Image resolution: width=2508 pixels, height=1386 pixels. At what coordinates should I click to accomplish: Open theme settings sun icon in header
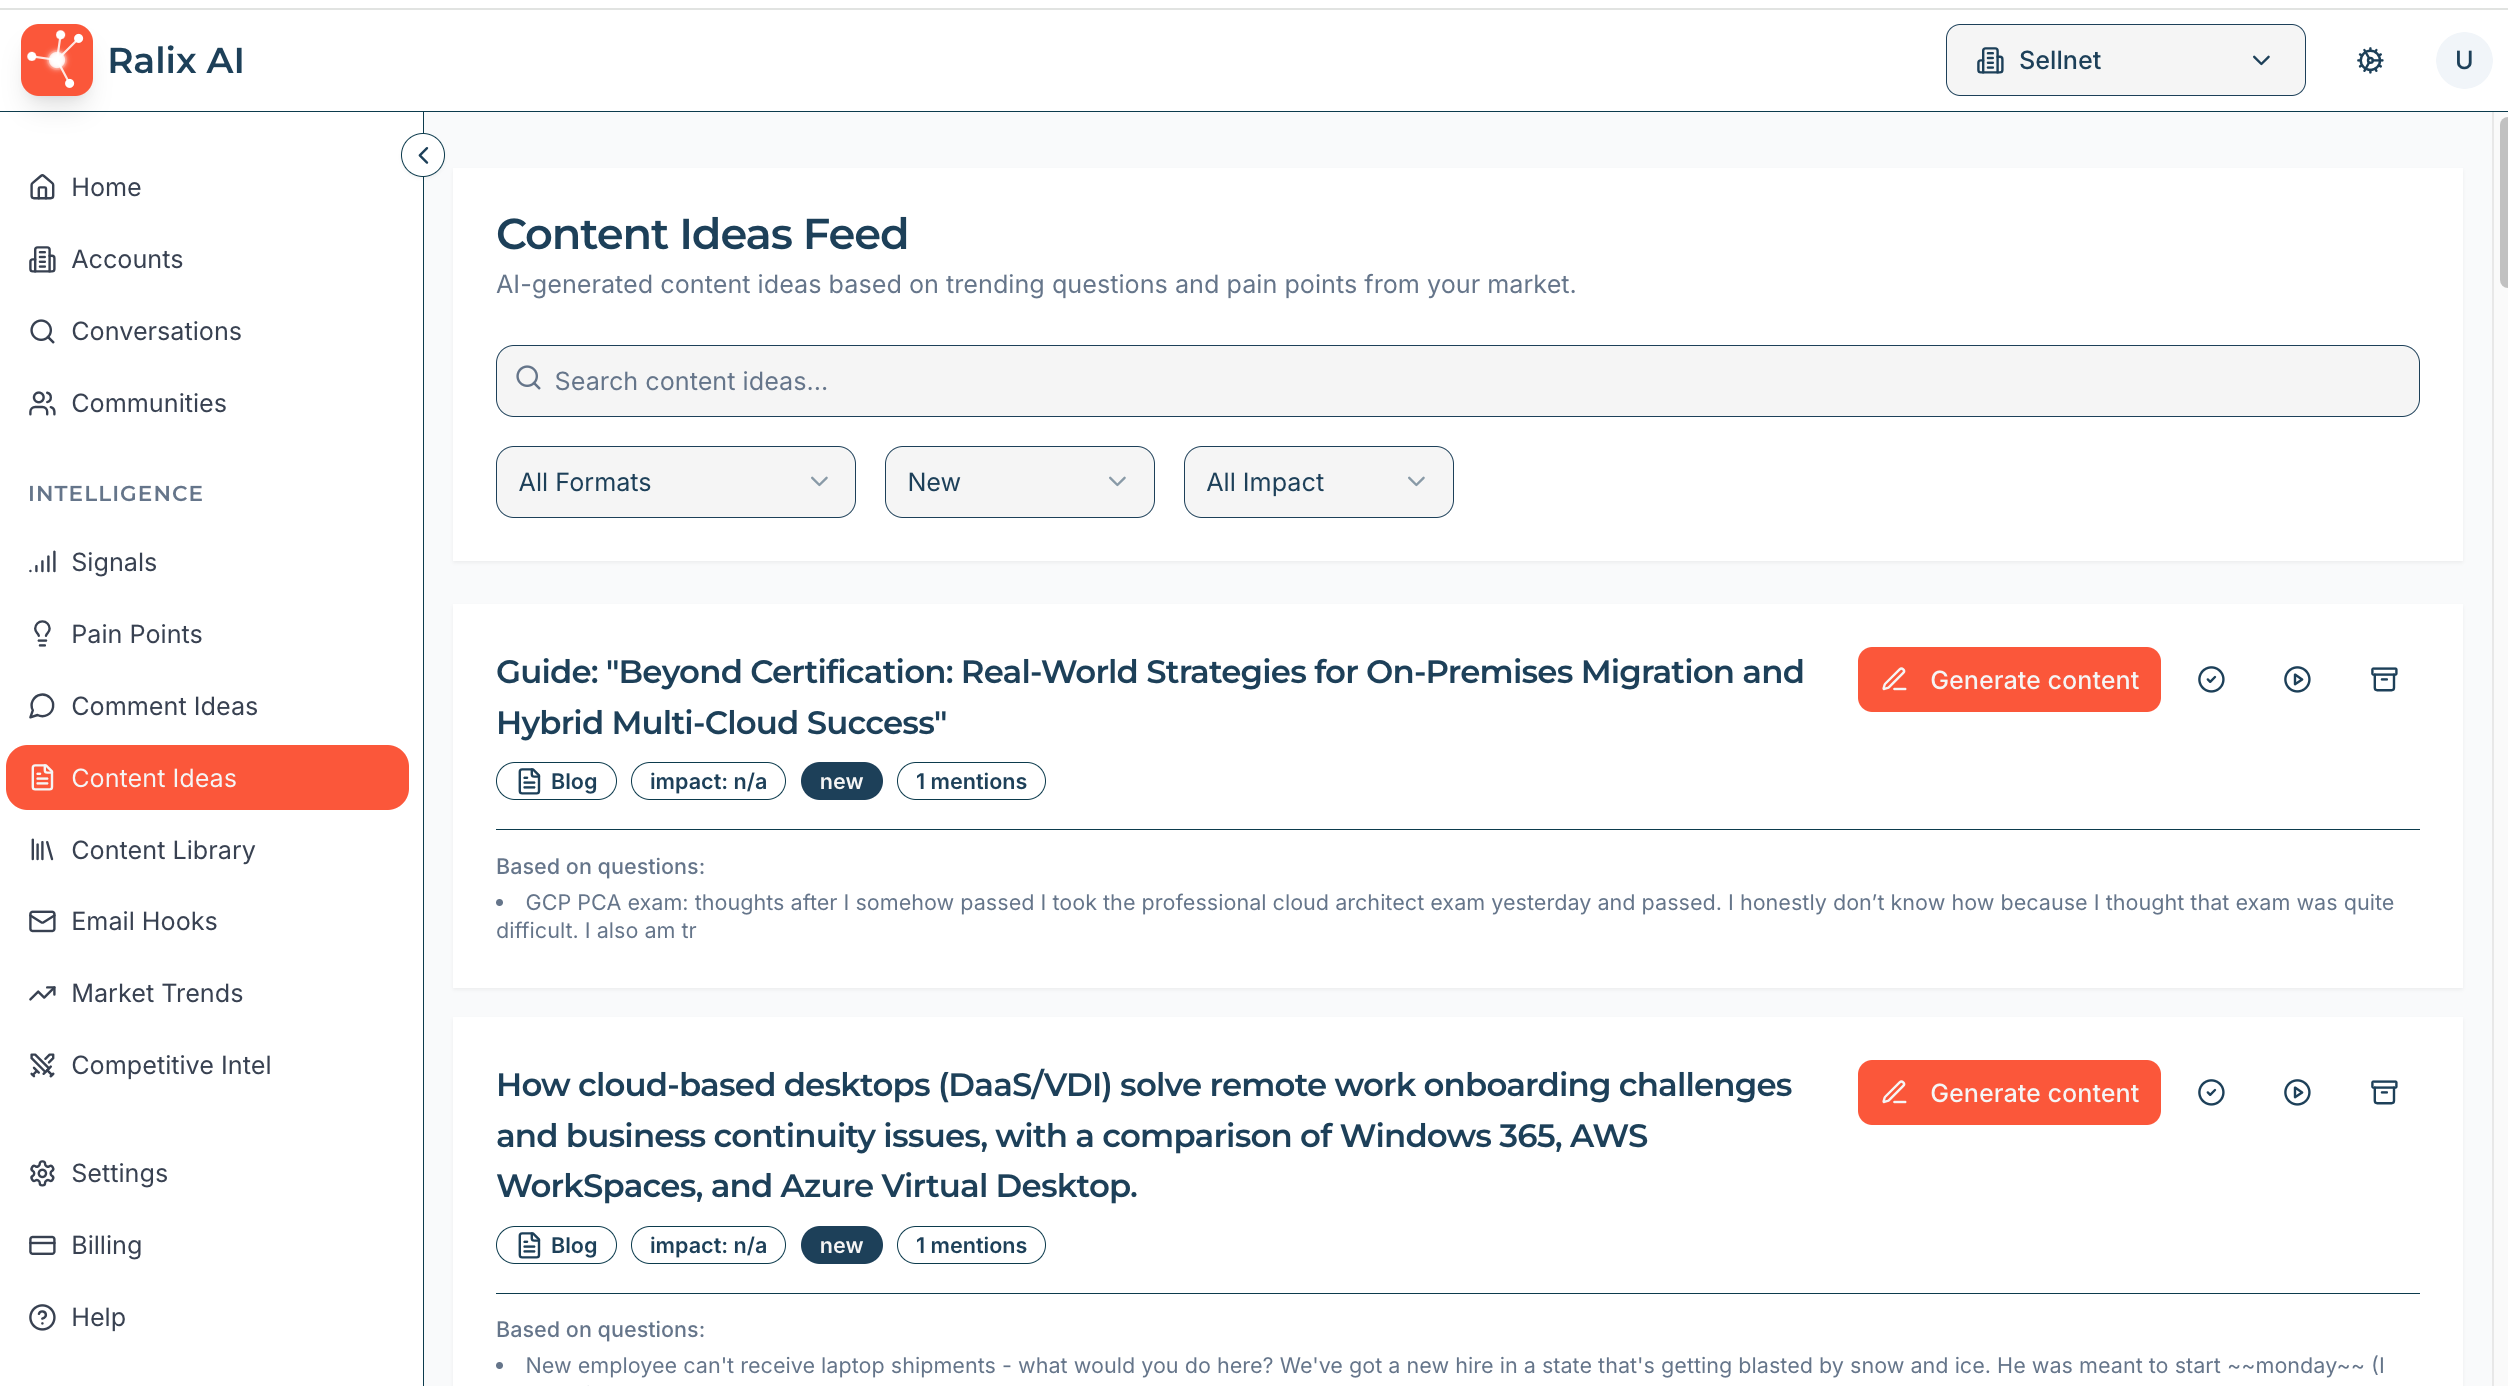(2370, 60)
